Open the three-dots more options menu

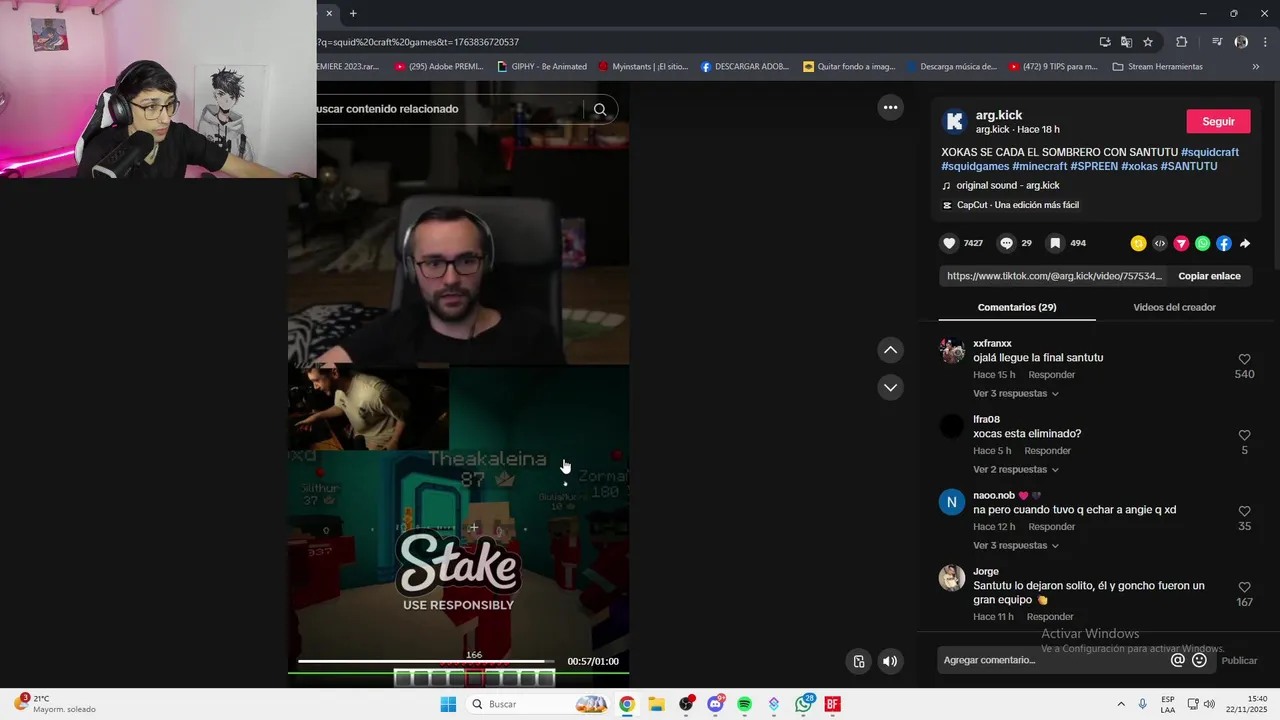tap(890, 107)
